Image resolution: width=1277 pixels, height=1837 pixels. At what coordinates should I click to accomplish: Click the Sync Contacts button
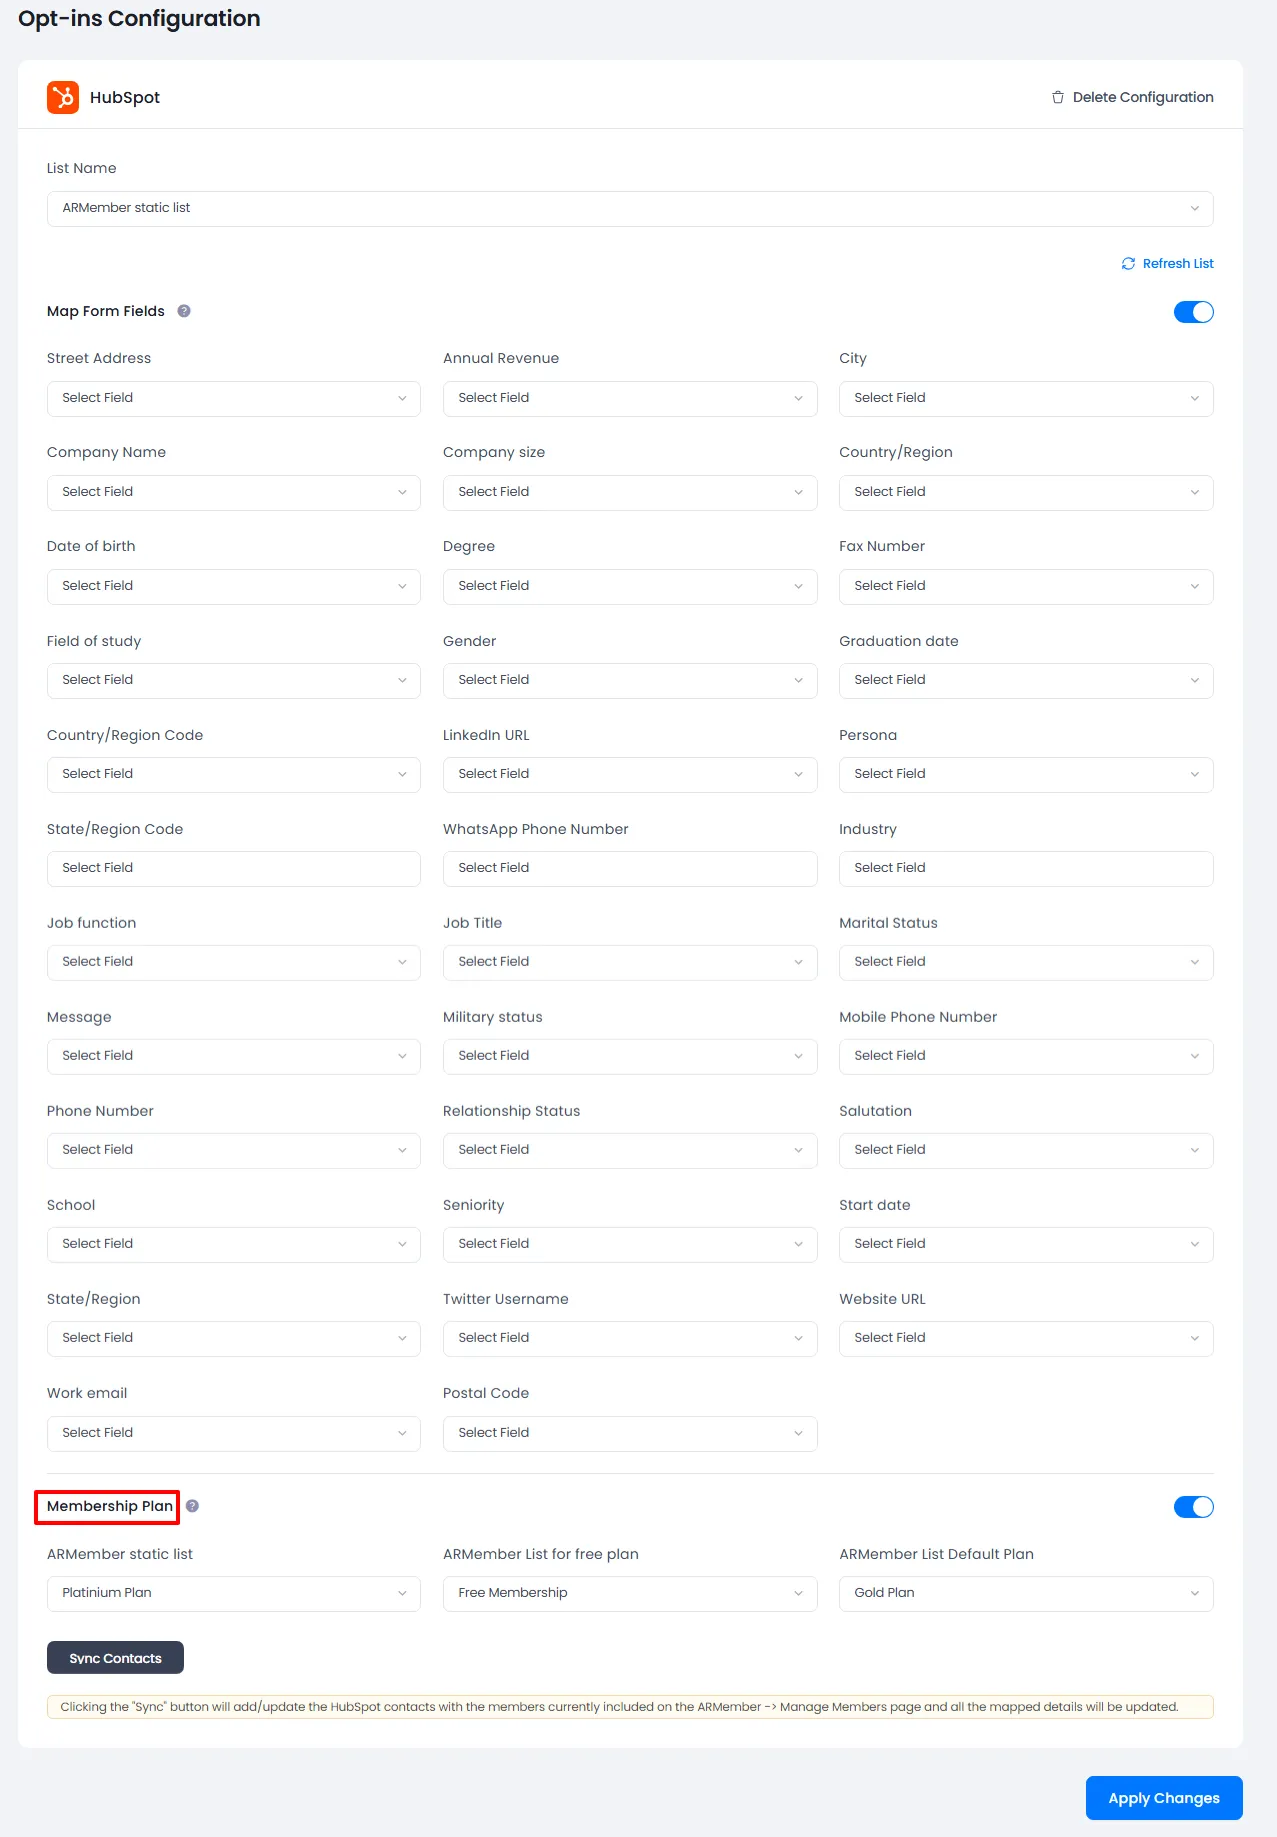click(115, 1657)
